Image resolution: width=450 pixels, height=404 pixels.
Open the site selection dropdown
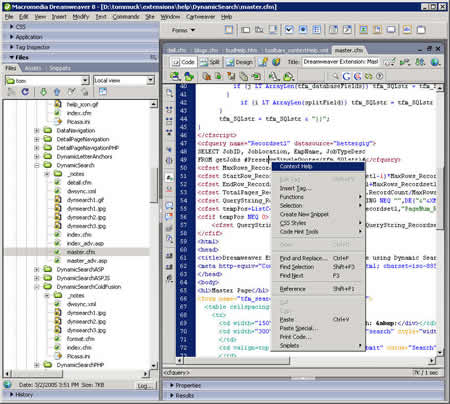point(85,80)
